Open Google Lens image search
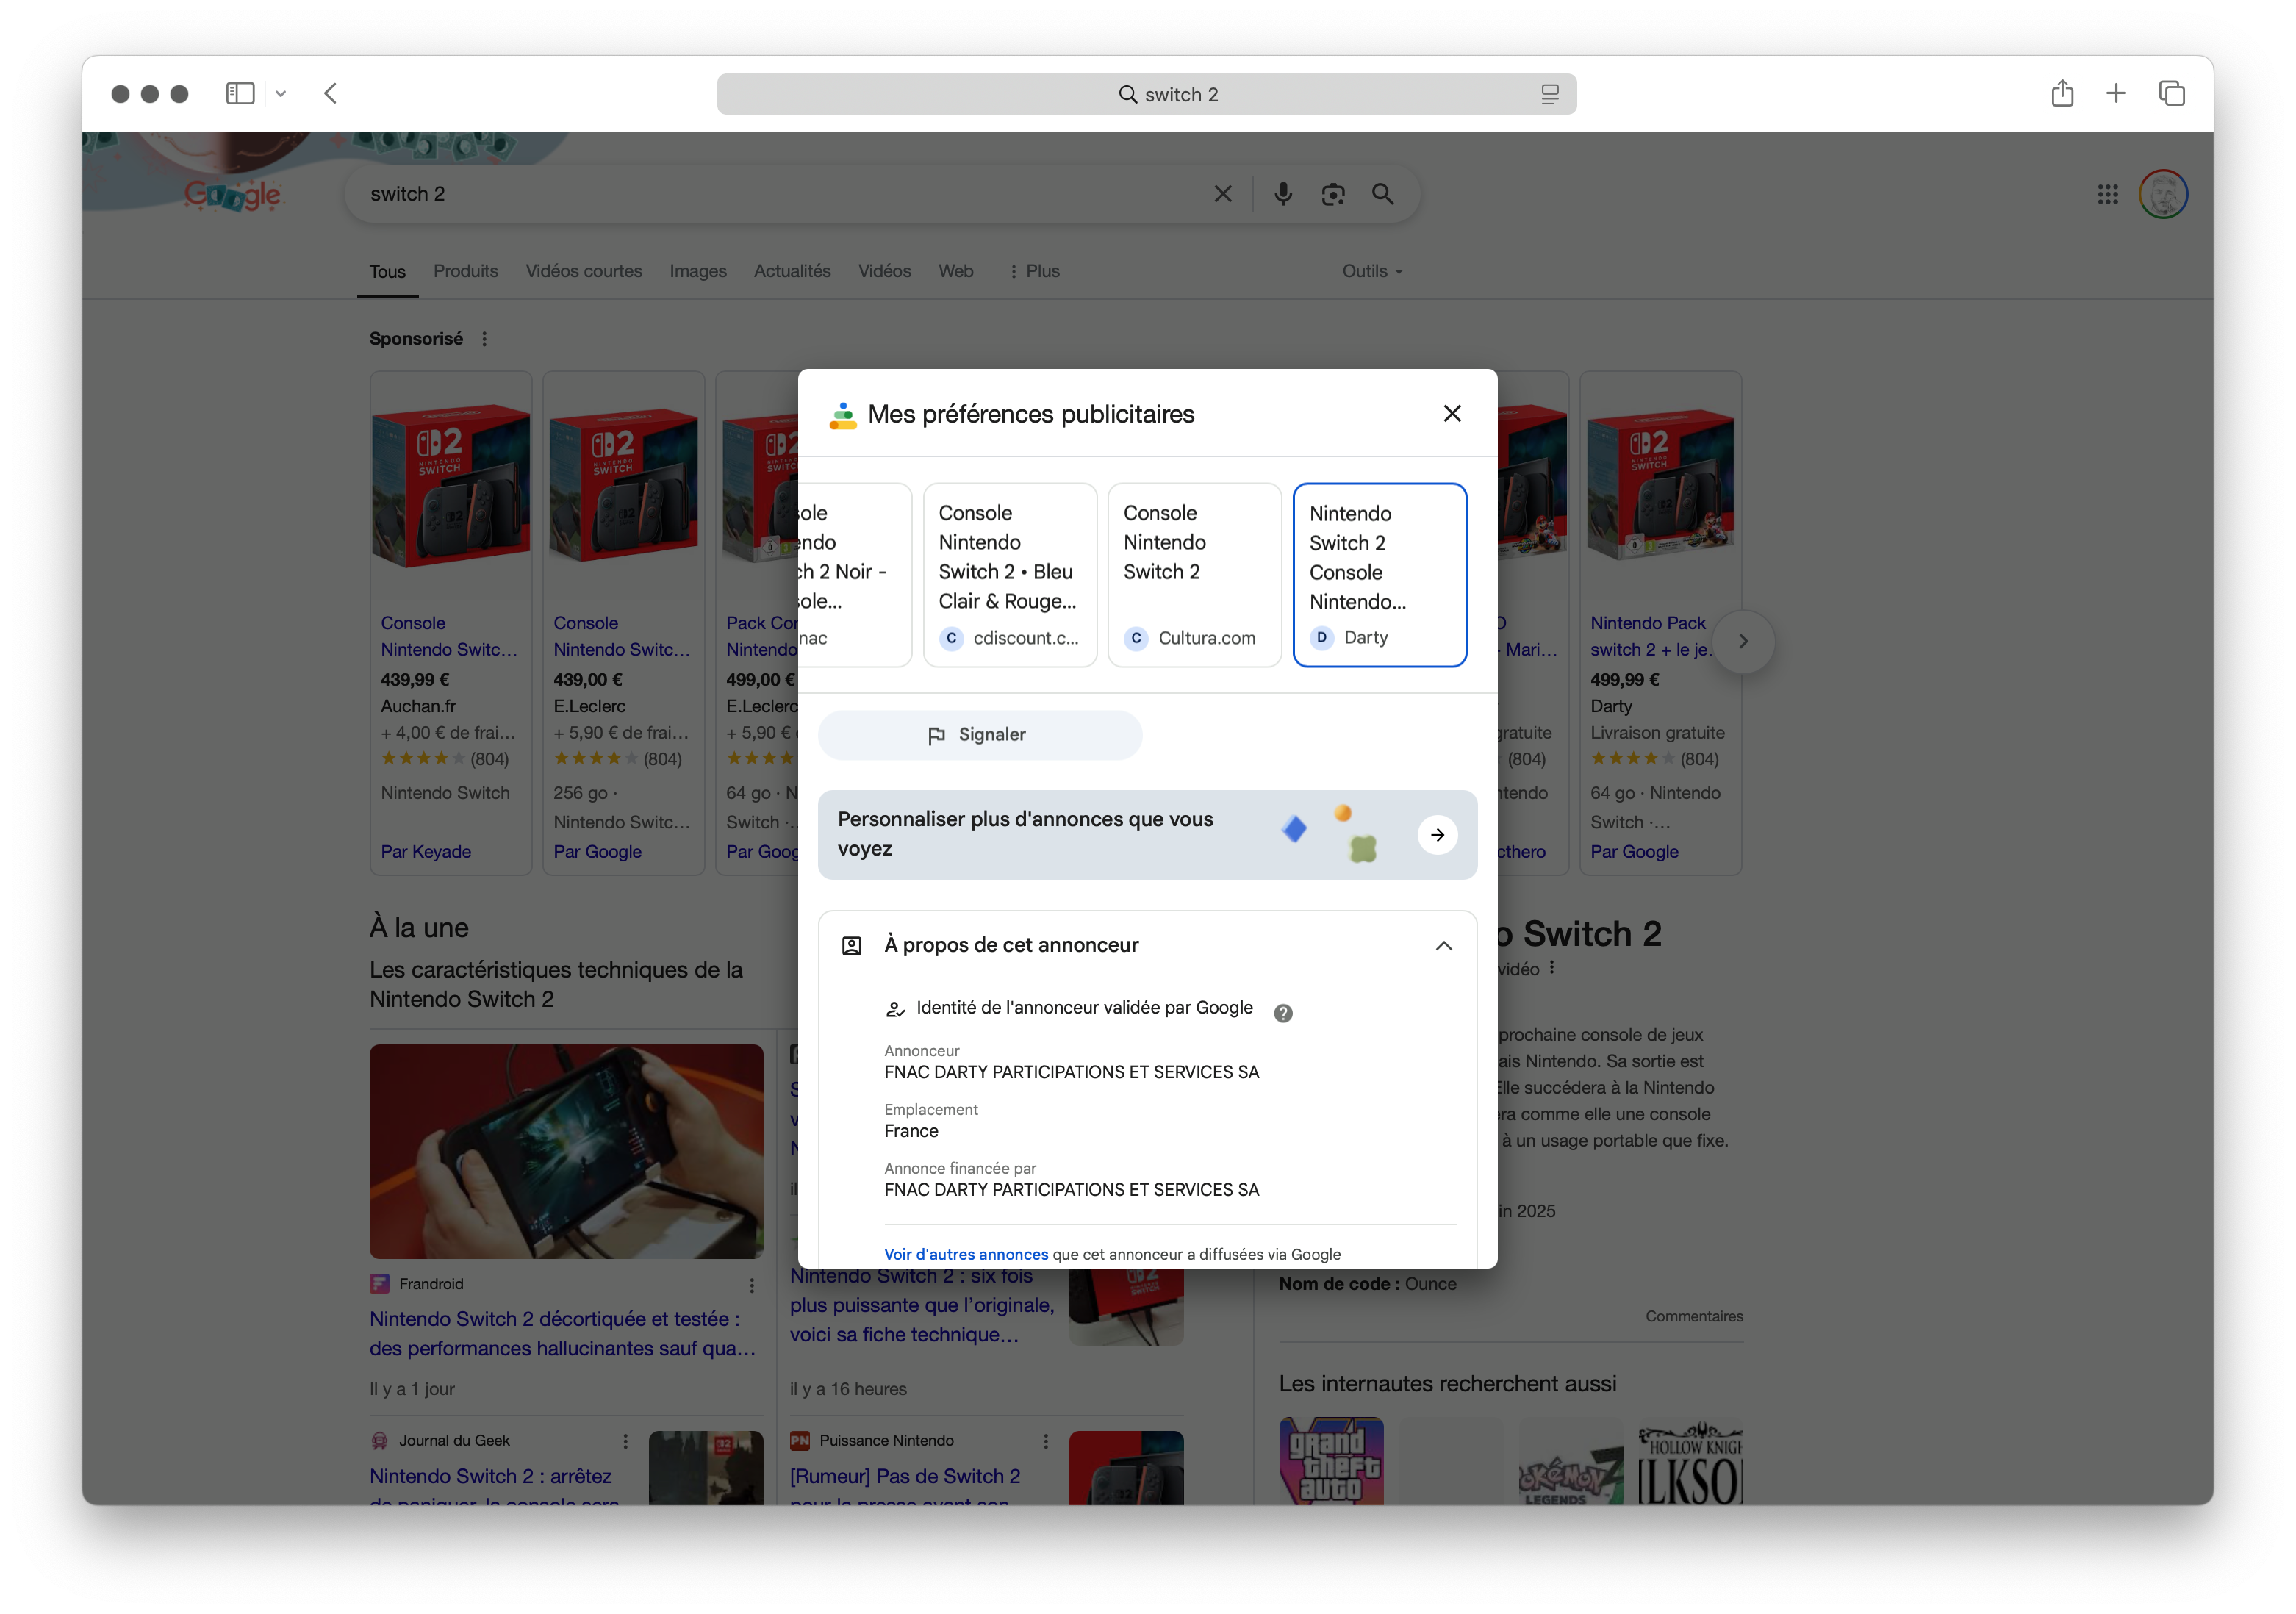The image size is (2296, 1614). coord(1333,193)
